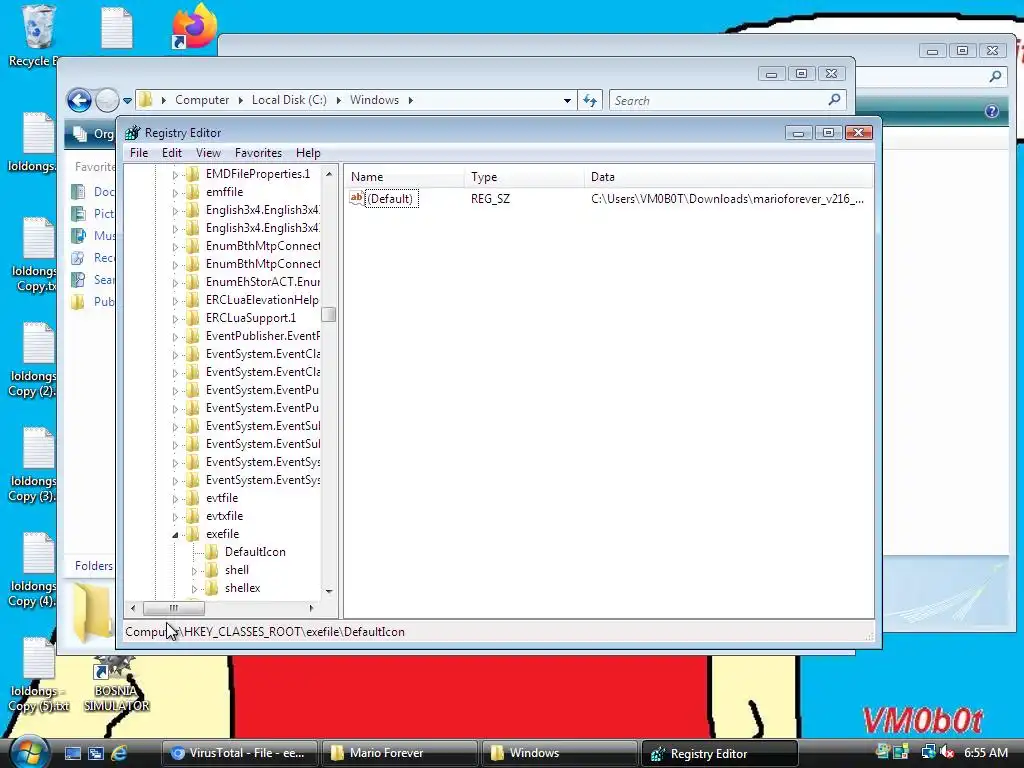Click the Local Disk (C:) breadcrumb
This screenshot has height=768, width=1024.
(x=289, y=100)
